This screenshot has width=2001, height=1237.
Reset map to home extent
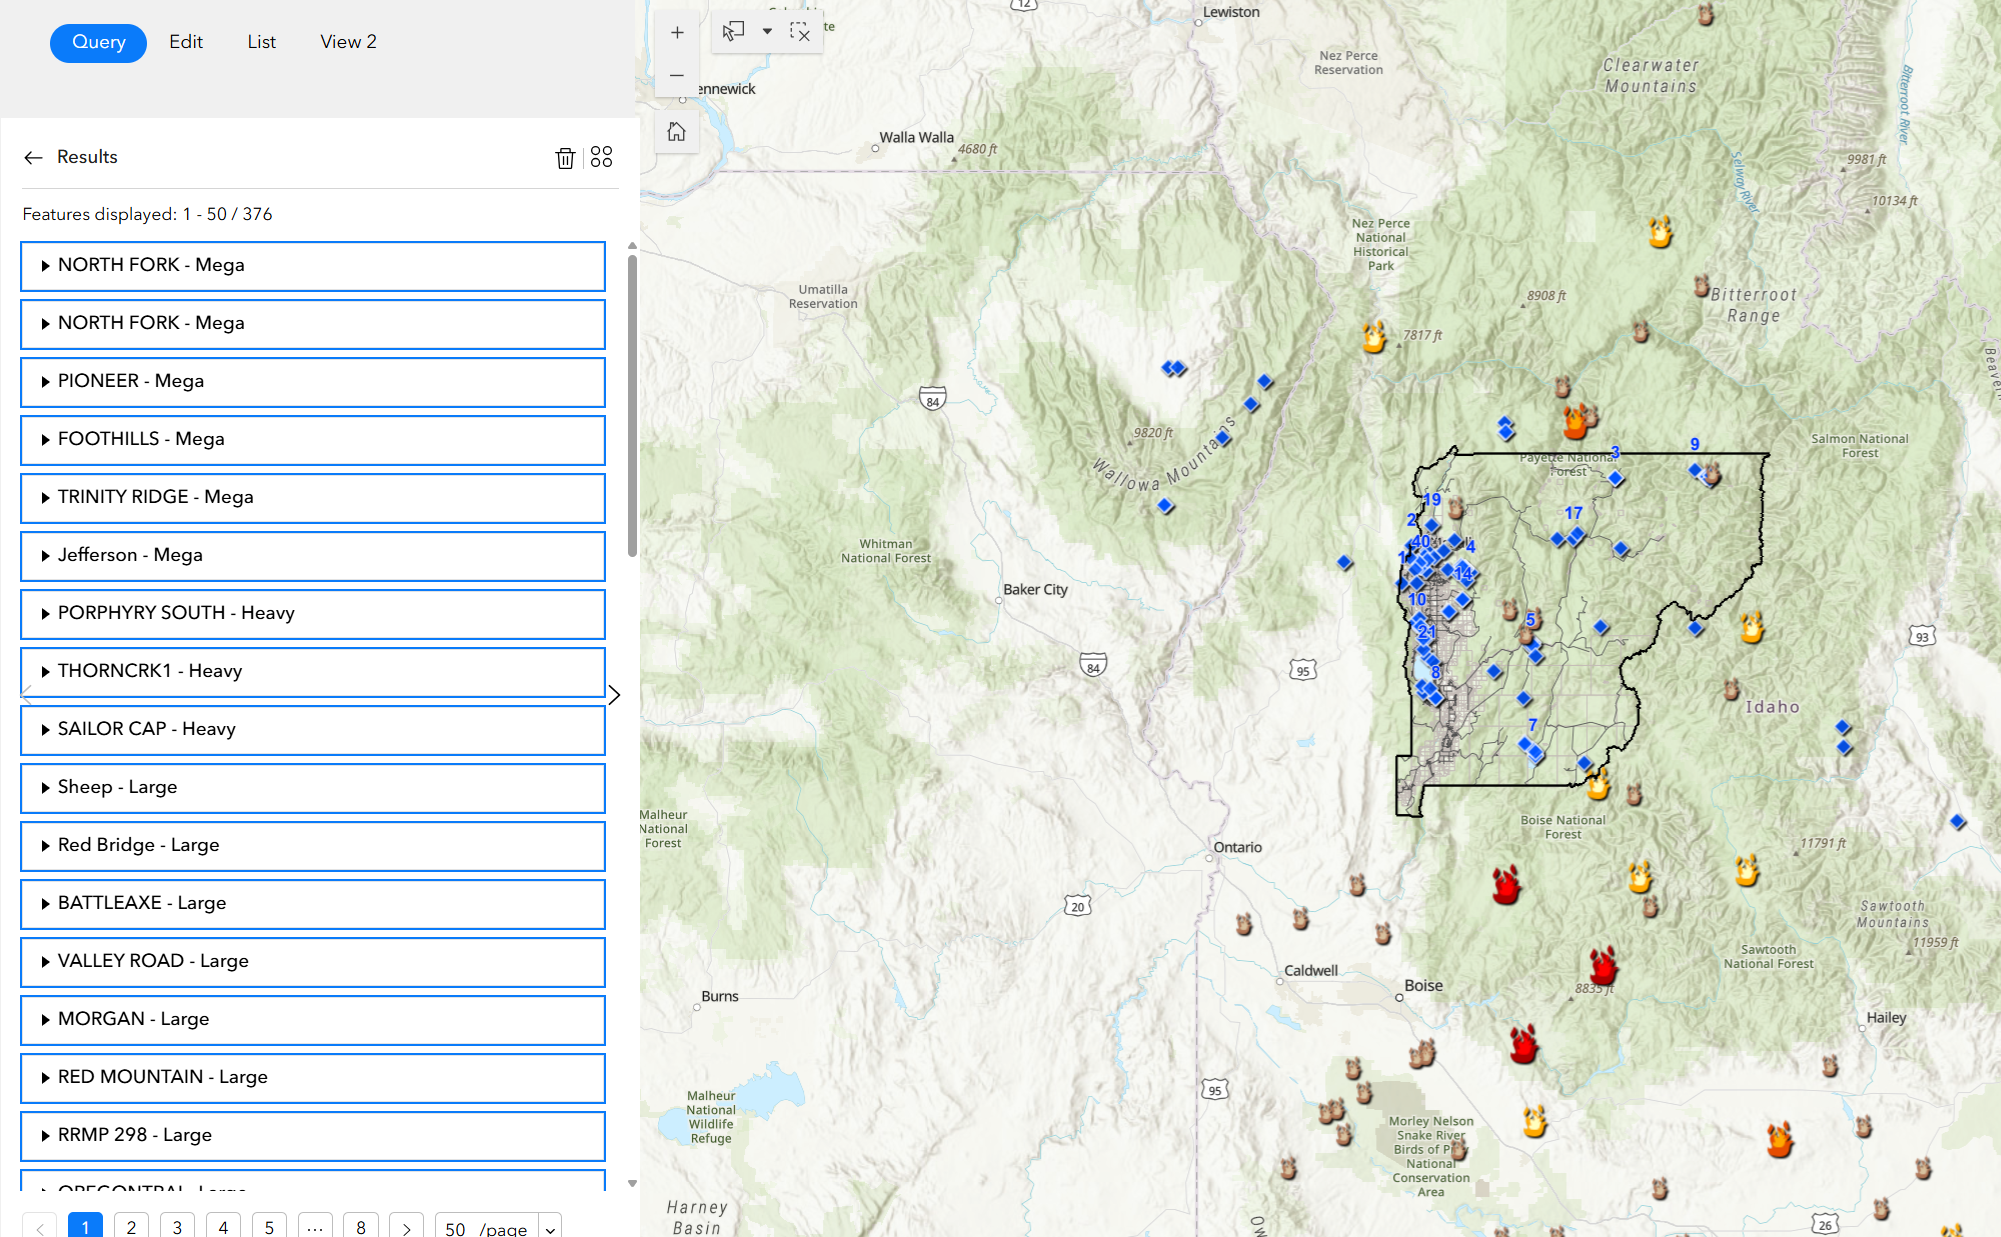click(677, 132)
